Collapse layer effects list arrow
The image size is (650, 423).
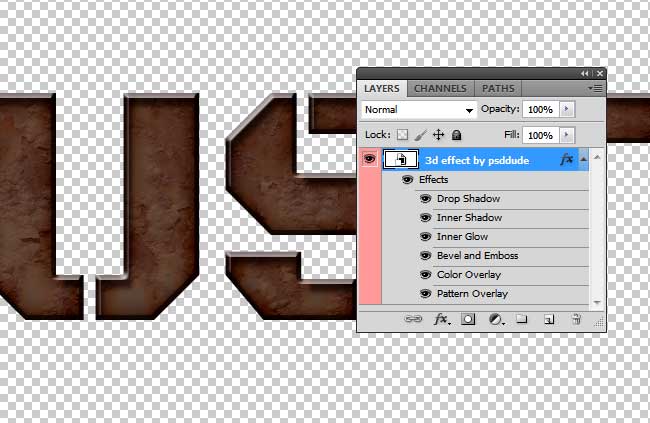(583, 159)
